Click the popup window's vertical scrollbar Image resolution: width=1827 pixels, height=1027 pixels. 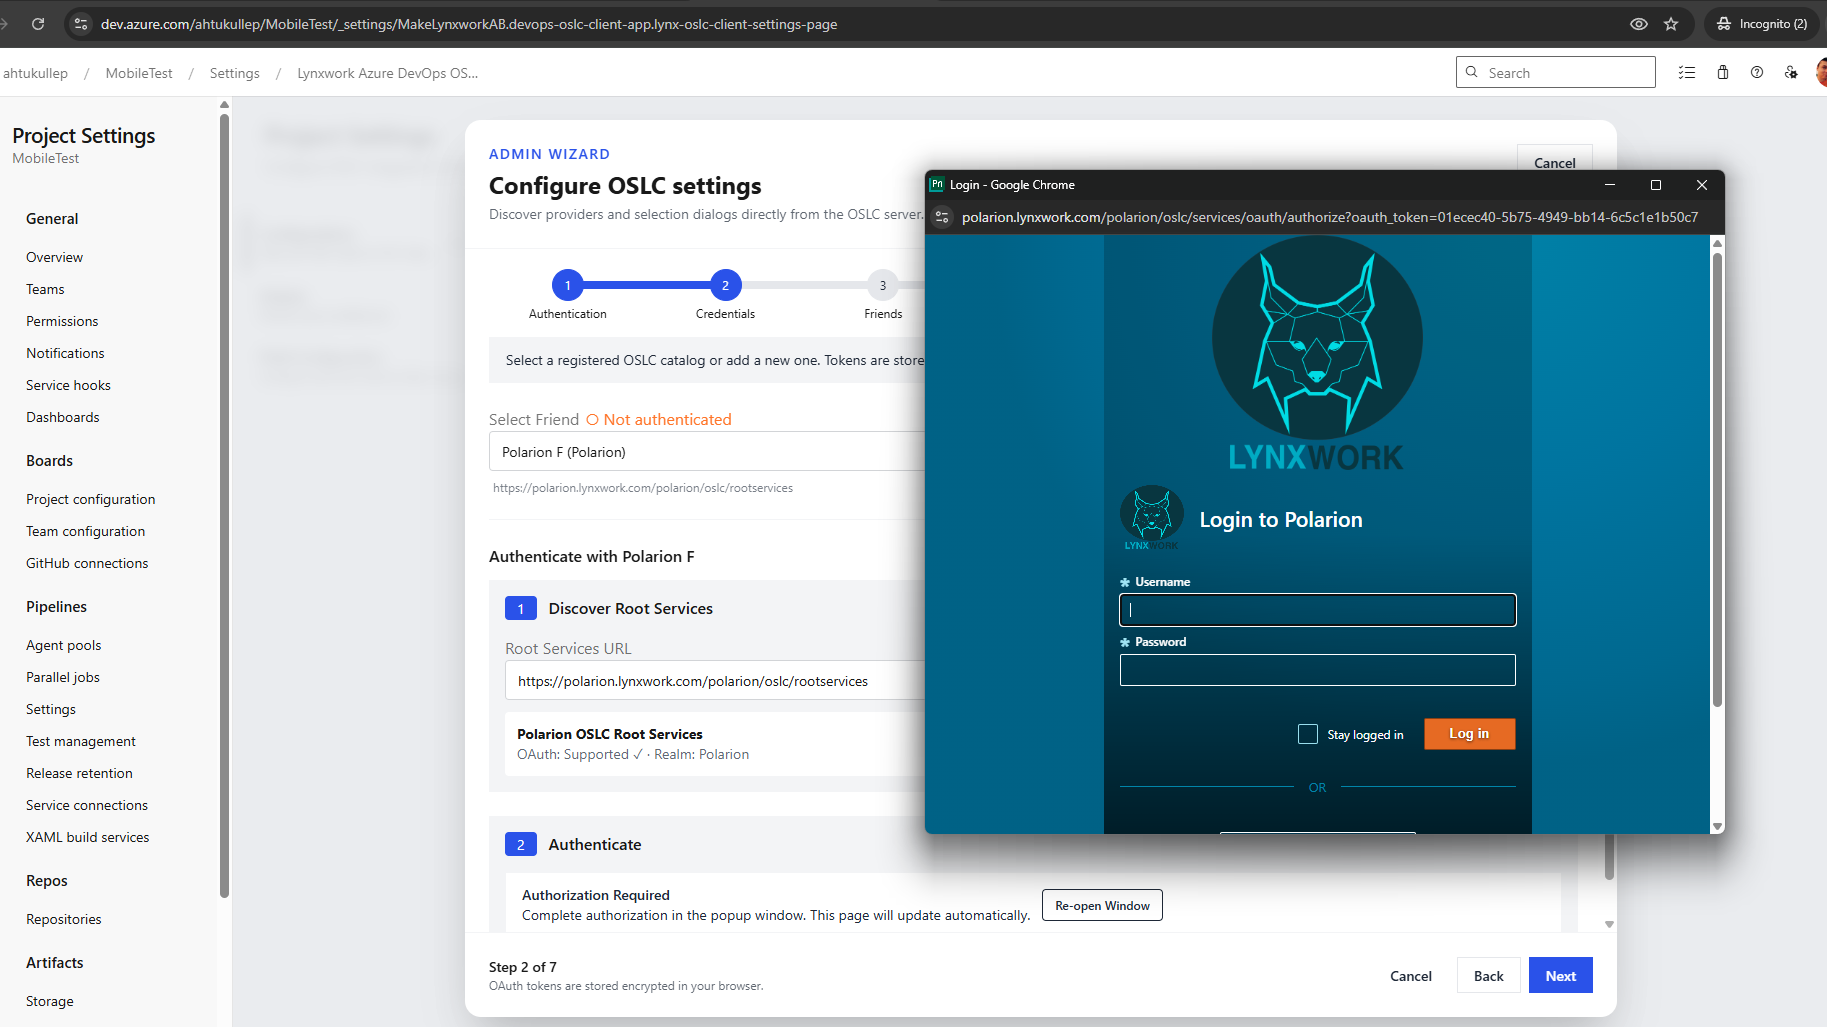[x=1717, y=478]
